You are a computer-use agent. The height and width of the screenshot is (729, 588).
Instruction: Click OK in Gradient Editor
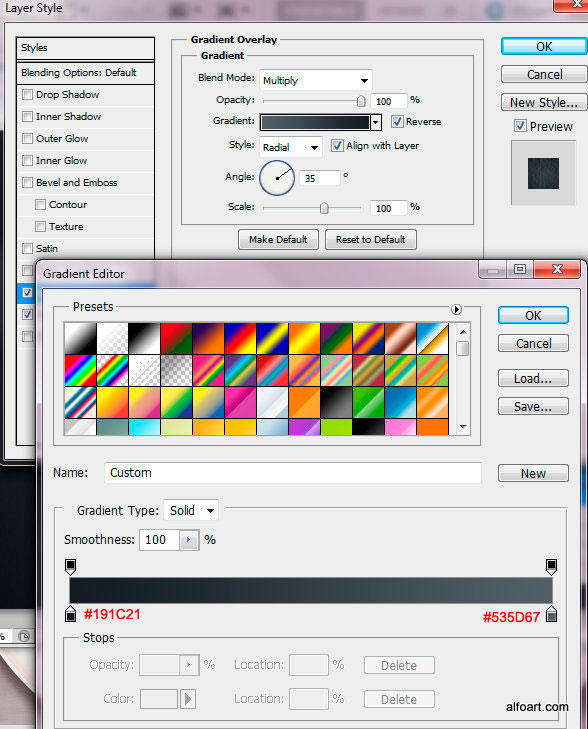pyautogui.click(x=533, y=315)
